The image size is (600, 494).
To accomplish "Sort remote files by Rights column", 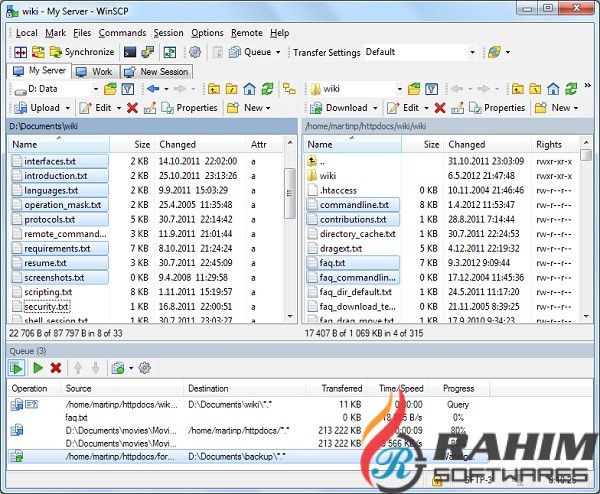I will click(556, 145).
